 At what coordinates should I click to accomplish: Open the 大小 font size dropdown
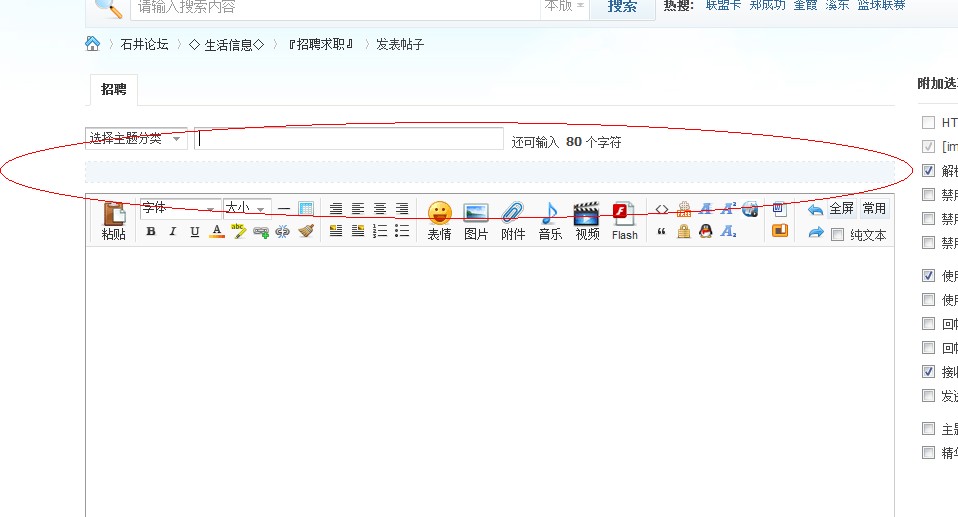pyautogui.click(x=247, y=208)
